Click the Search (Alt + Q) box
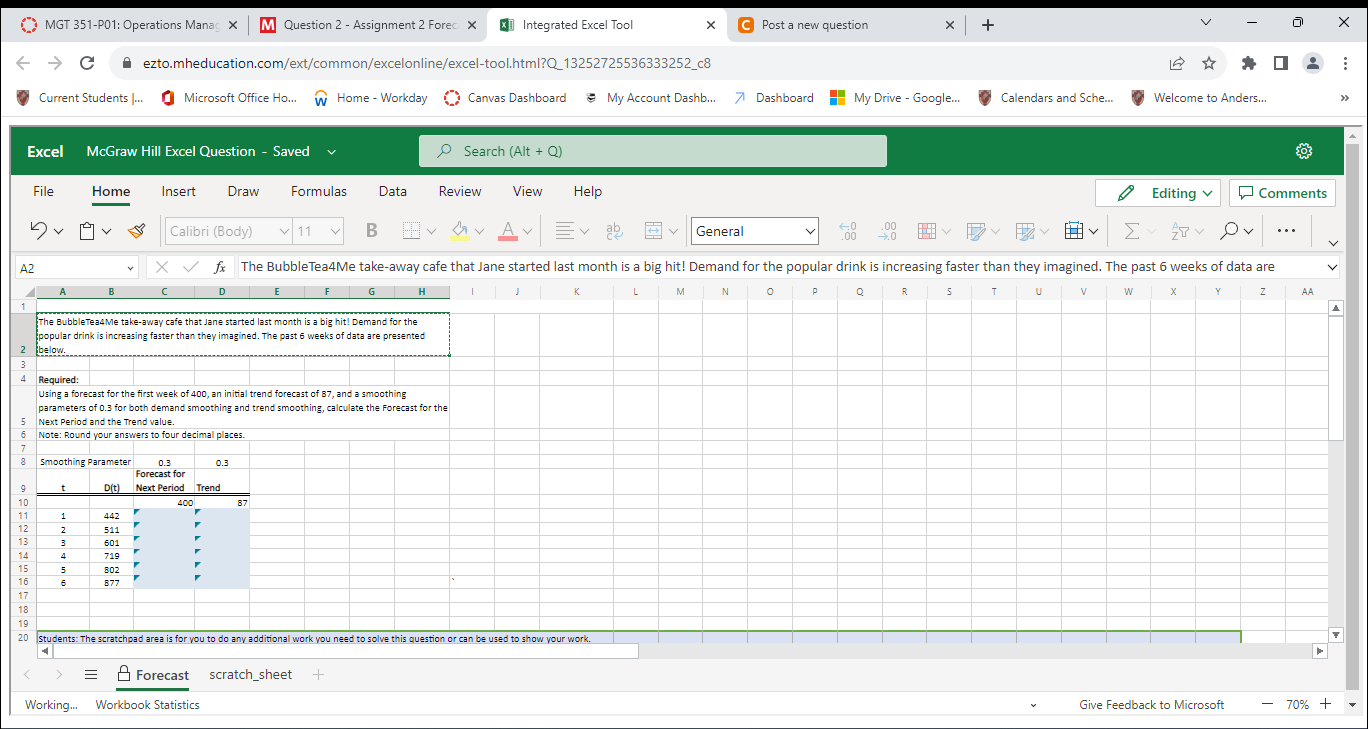 (652, 151)
